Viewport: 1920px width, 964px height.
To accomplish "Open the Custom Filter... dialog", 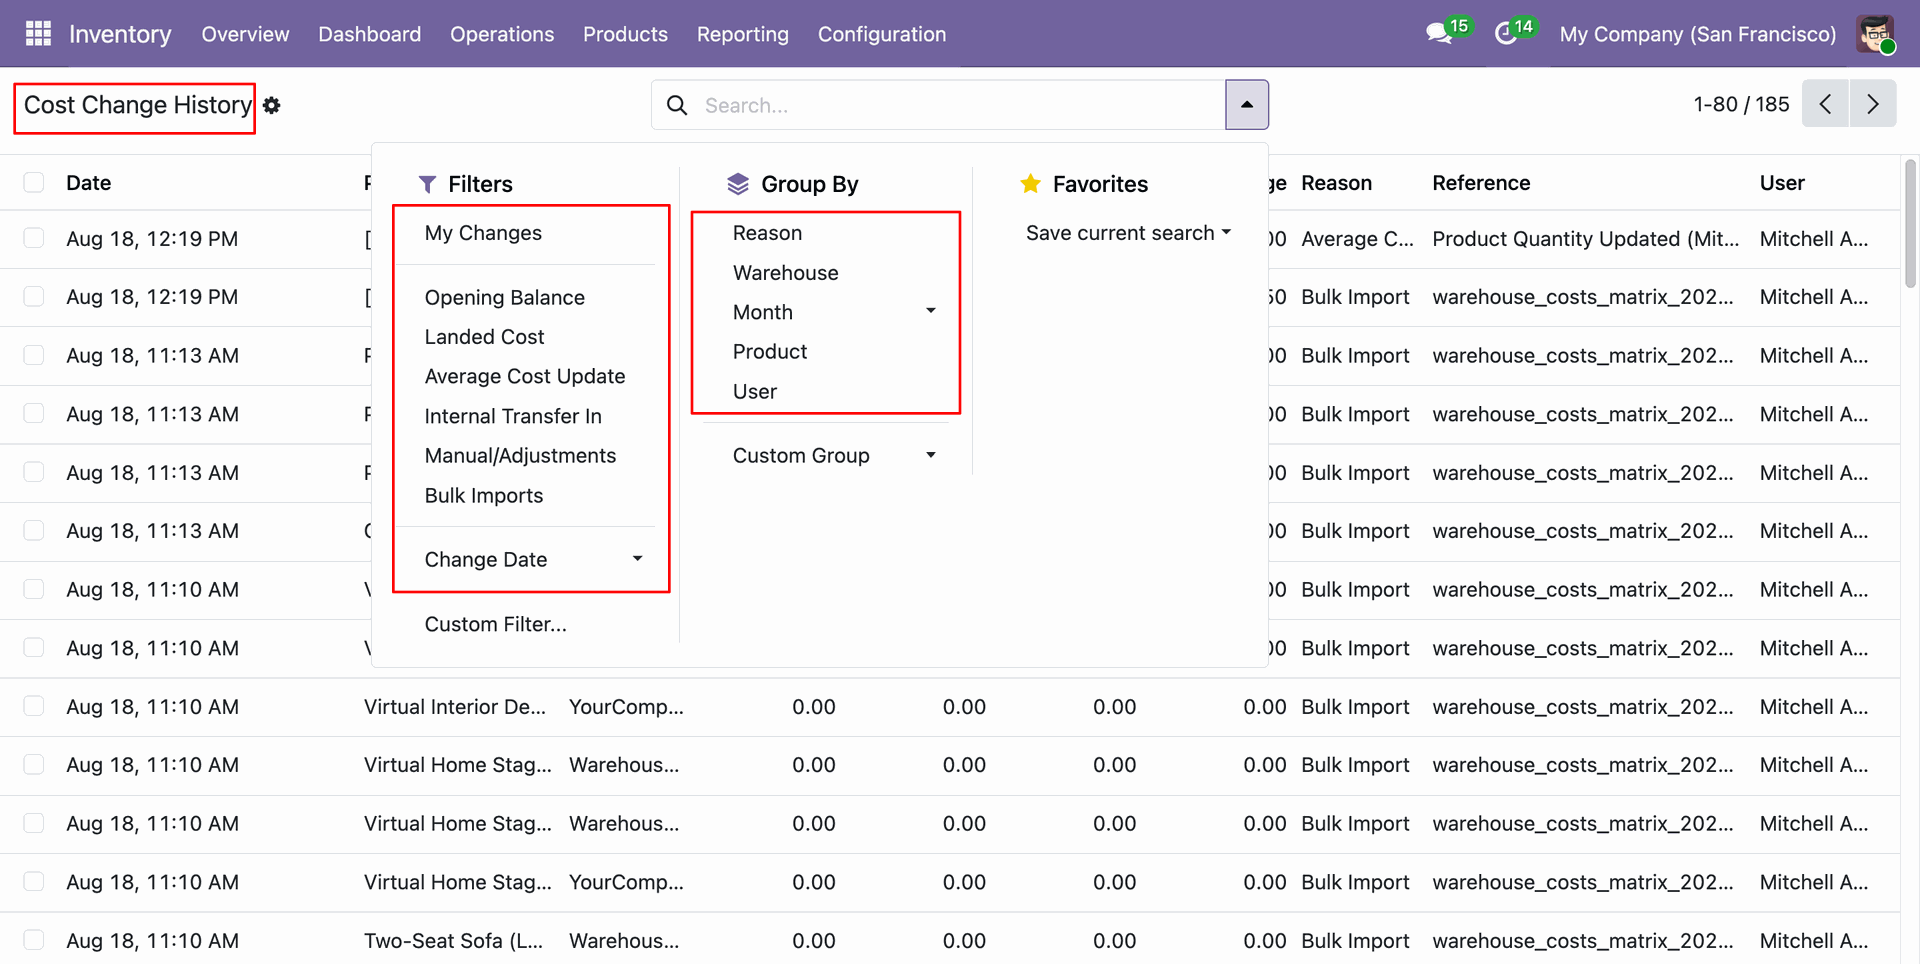I will click(x=495, y=624).
